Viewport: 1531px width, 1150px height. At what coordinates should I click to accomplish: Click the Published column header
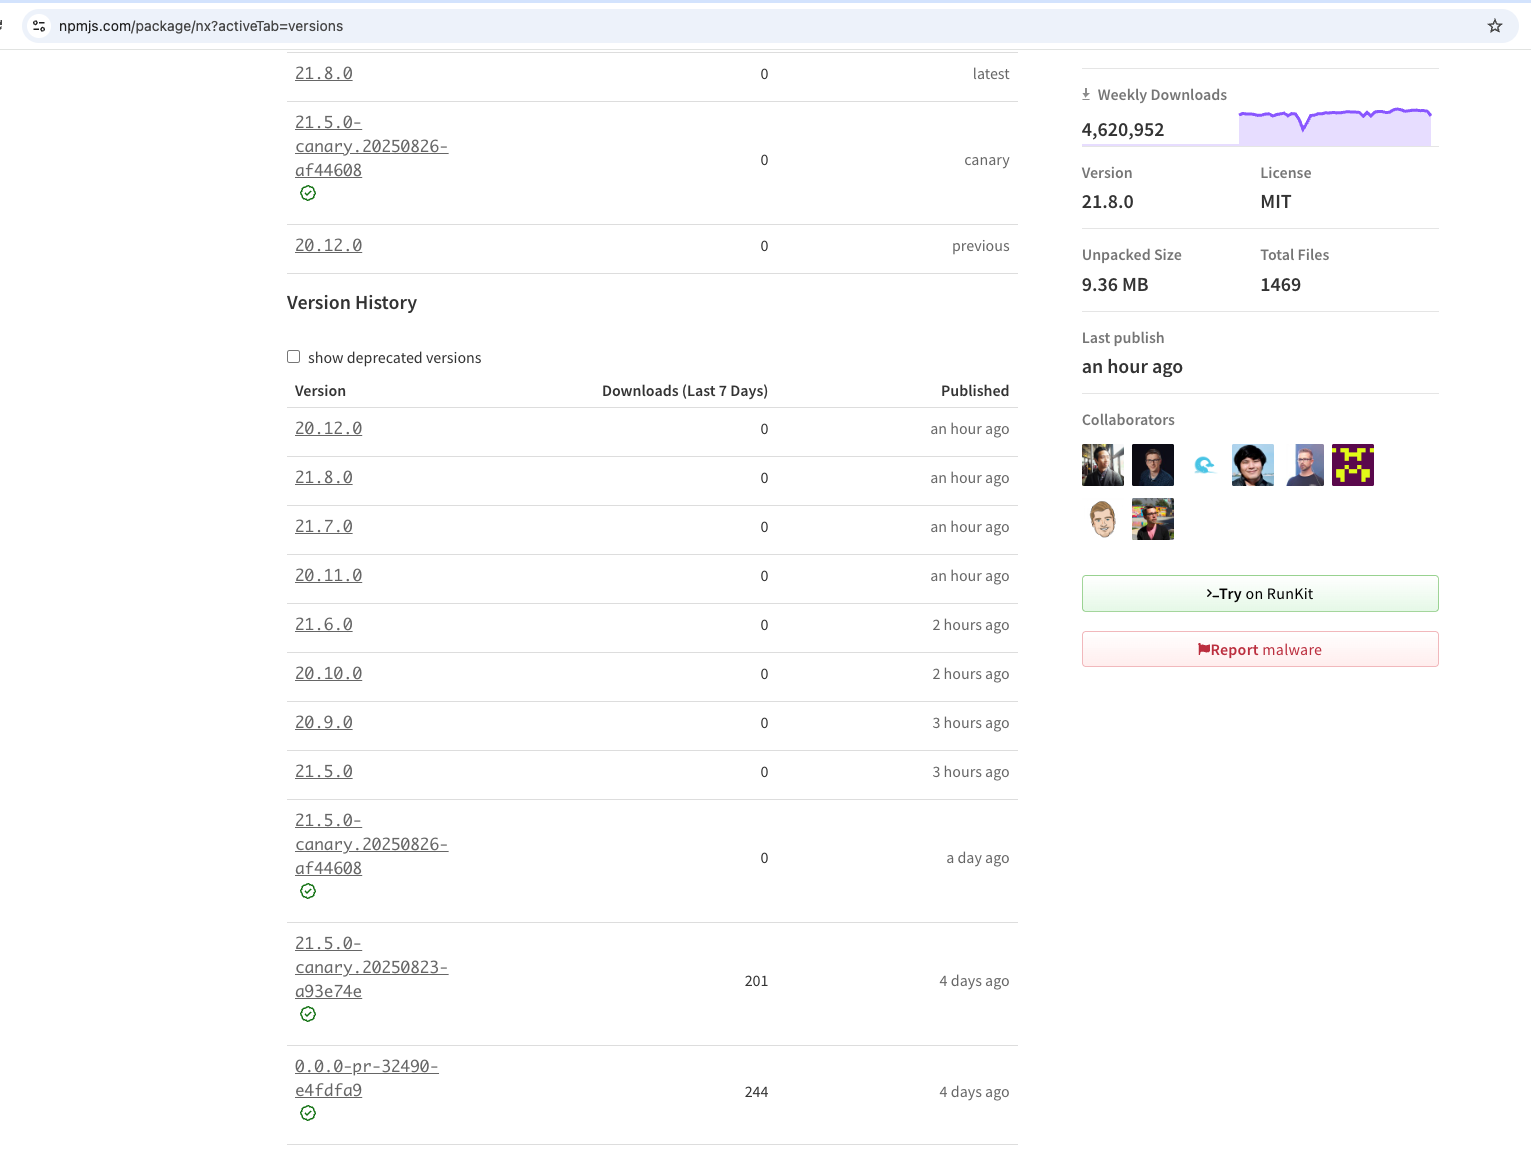click(x=975, y=391)
